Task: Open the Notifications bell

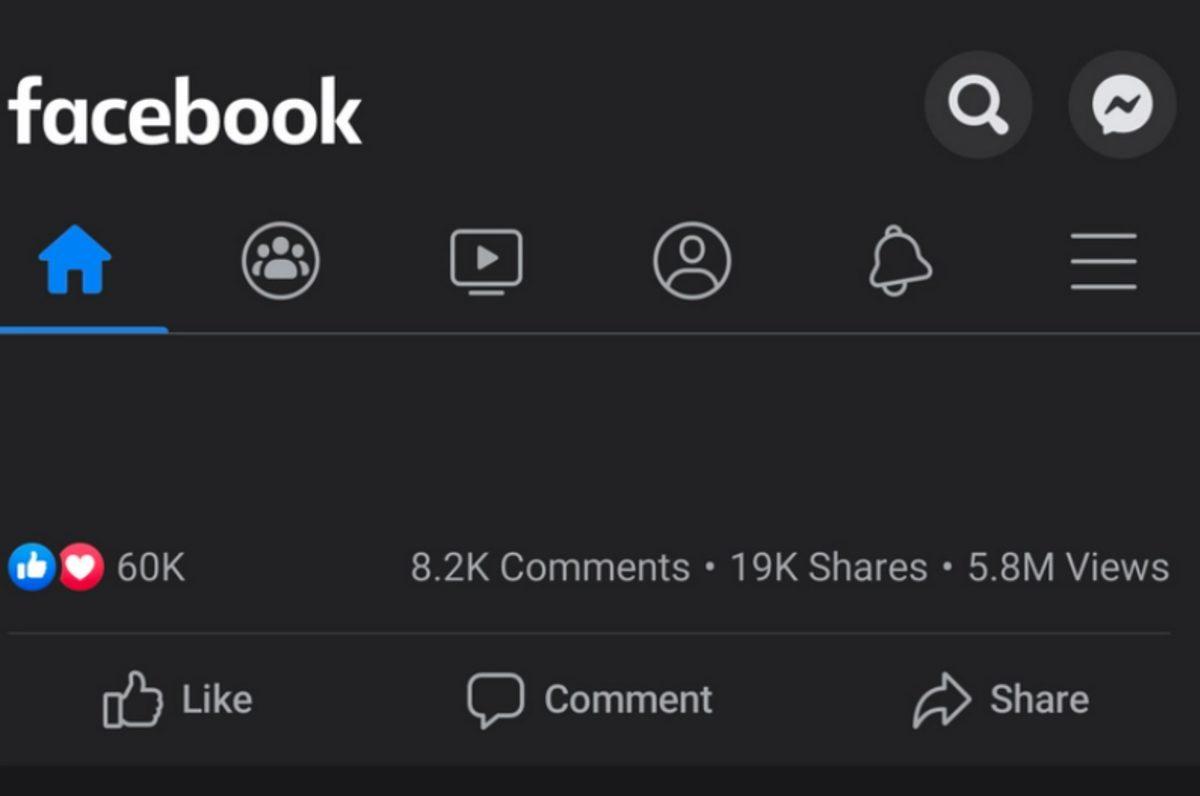Action: (897, 260)
